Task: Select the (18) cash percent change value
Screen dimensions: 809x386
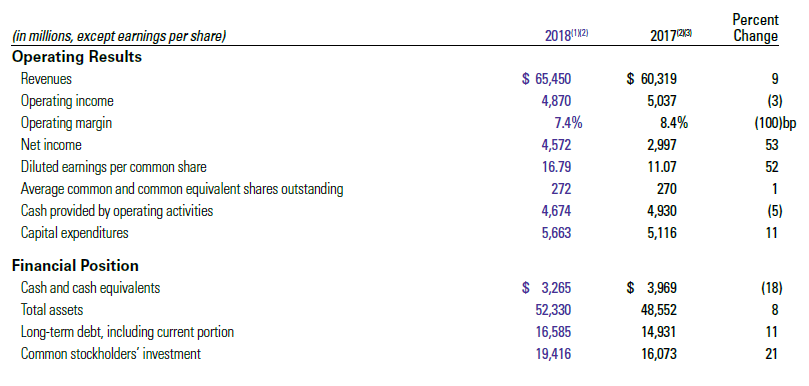Action: tap(772, 287)
